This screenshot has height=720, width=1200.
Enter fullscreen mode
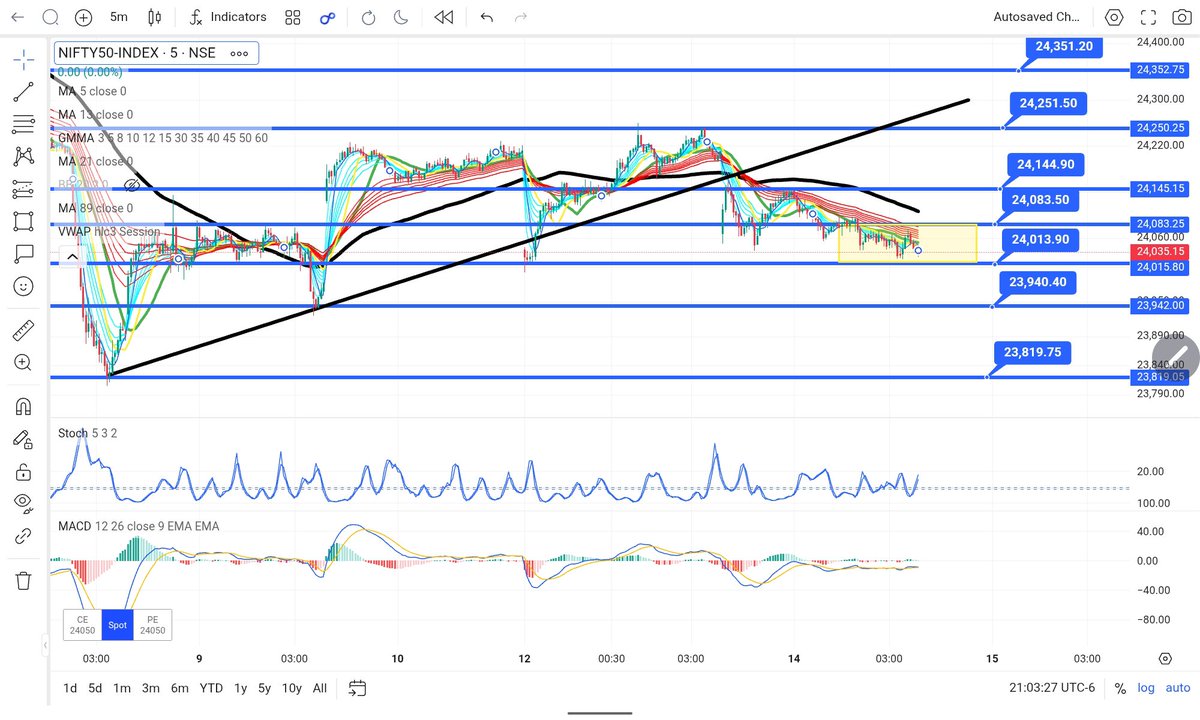[x=1148, y=17]
